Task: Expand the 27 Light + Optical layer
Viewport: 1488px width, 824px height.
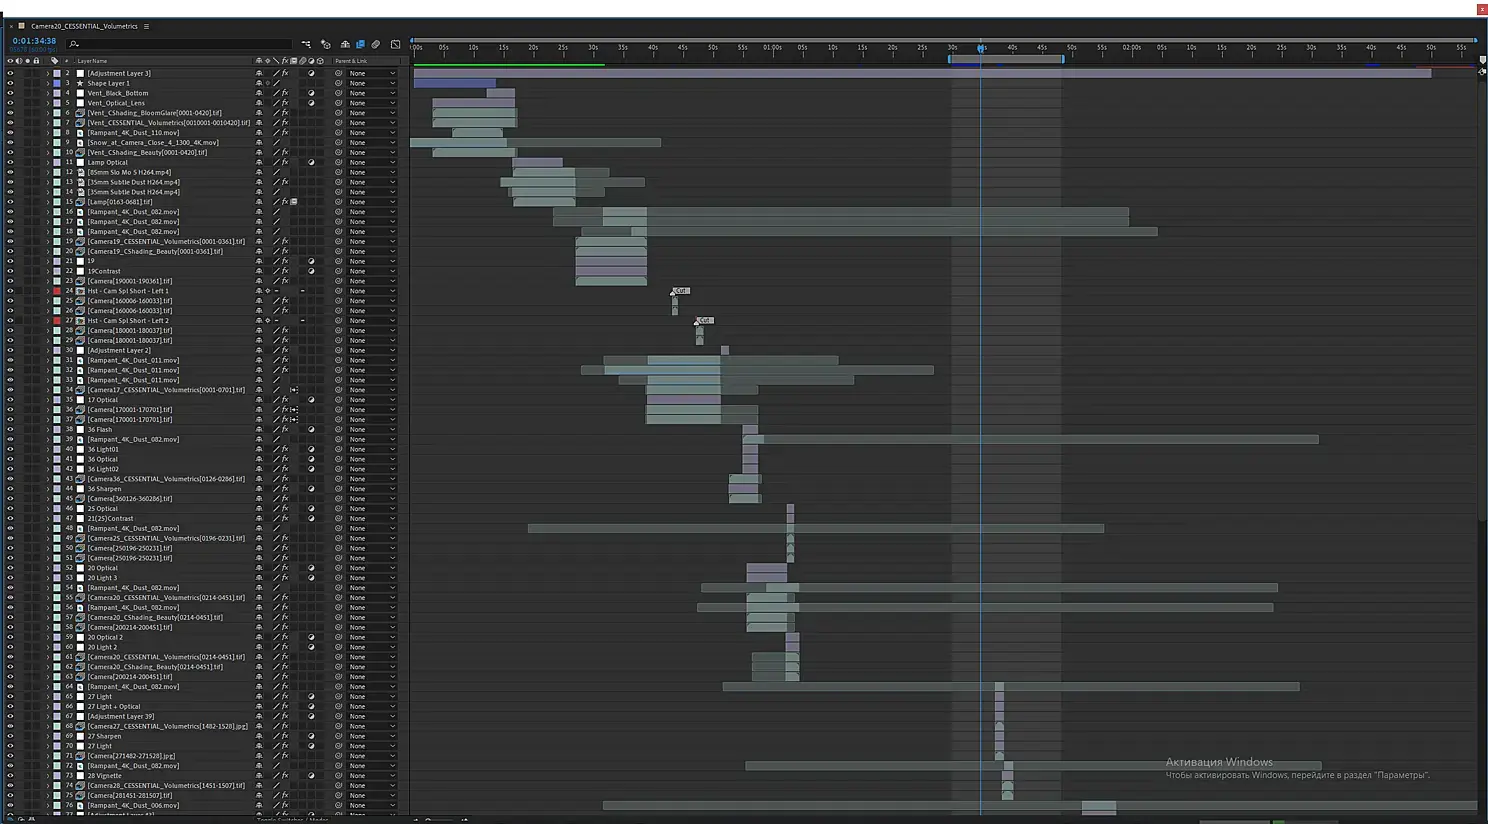Action: pos(47,706)
